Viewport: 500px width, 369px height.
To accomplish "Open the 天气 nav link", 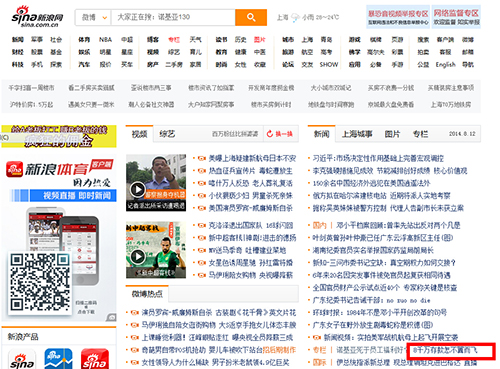I will coord(195,40).
